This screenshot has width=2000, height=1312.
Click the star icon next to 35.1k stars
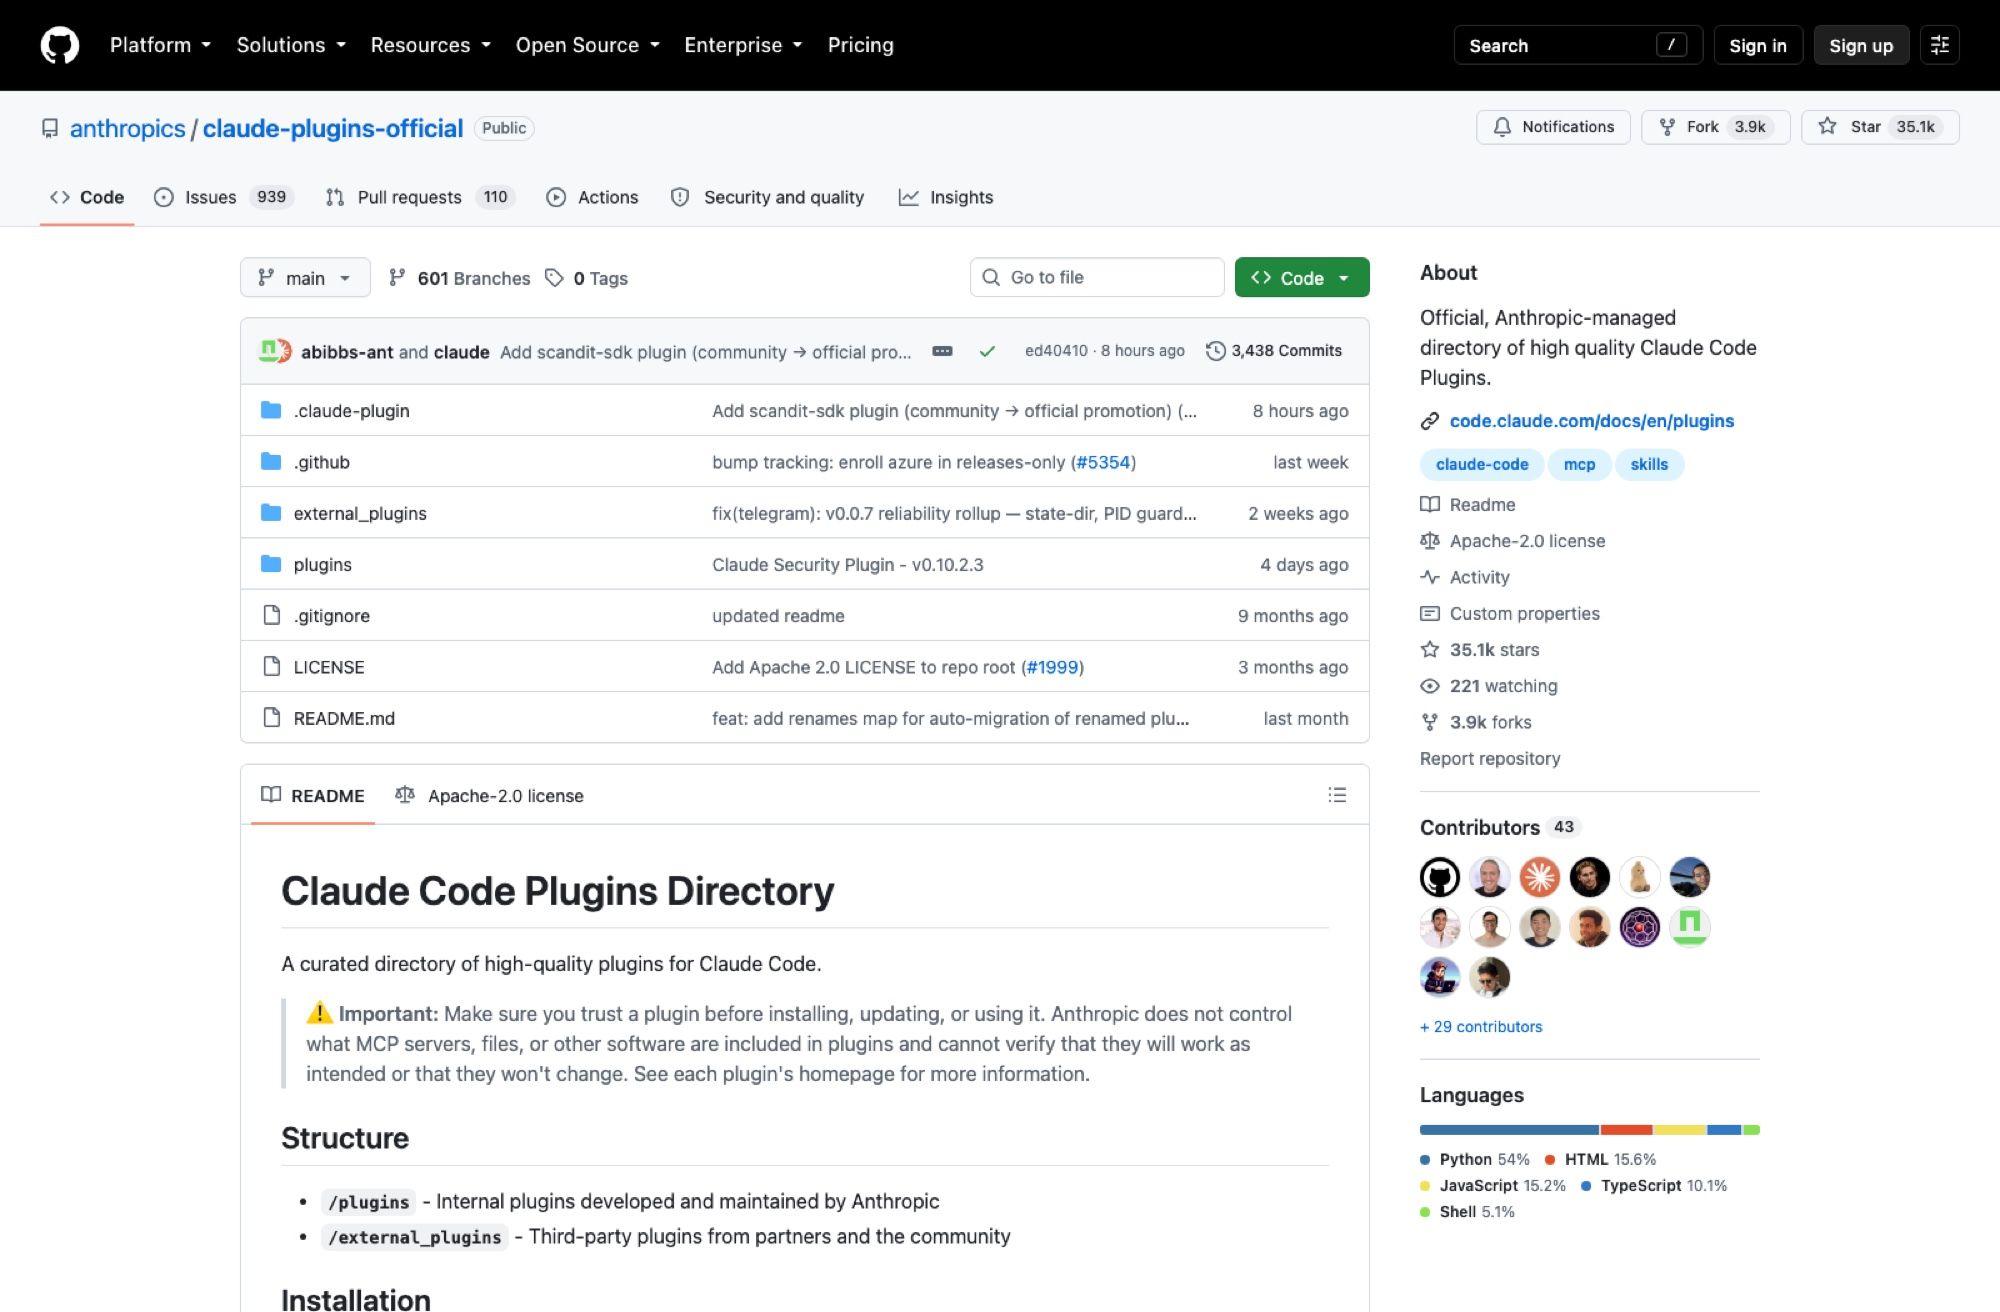[1430, 649]
